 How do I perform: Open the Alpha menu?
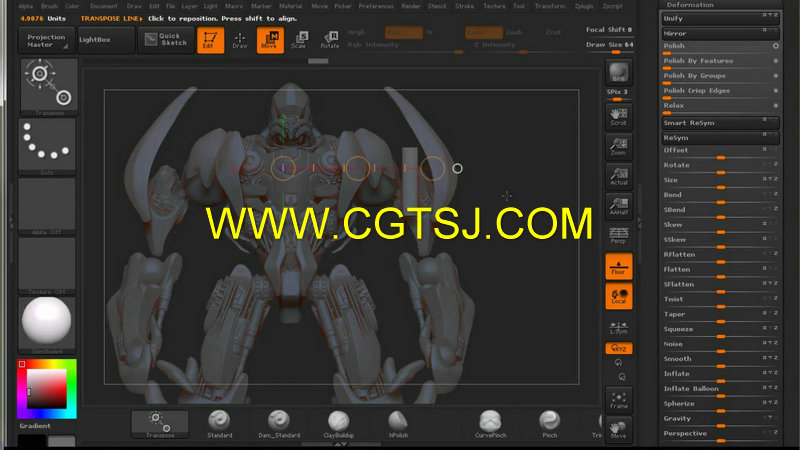(26, 6)
